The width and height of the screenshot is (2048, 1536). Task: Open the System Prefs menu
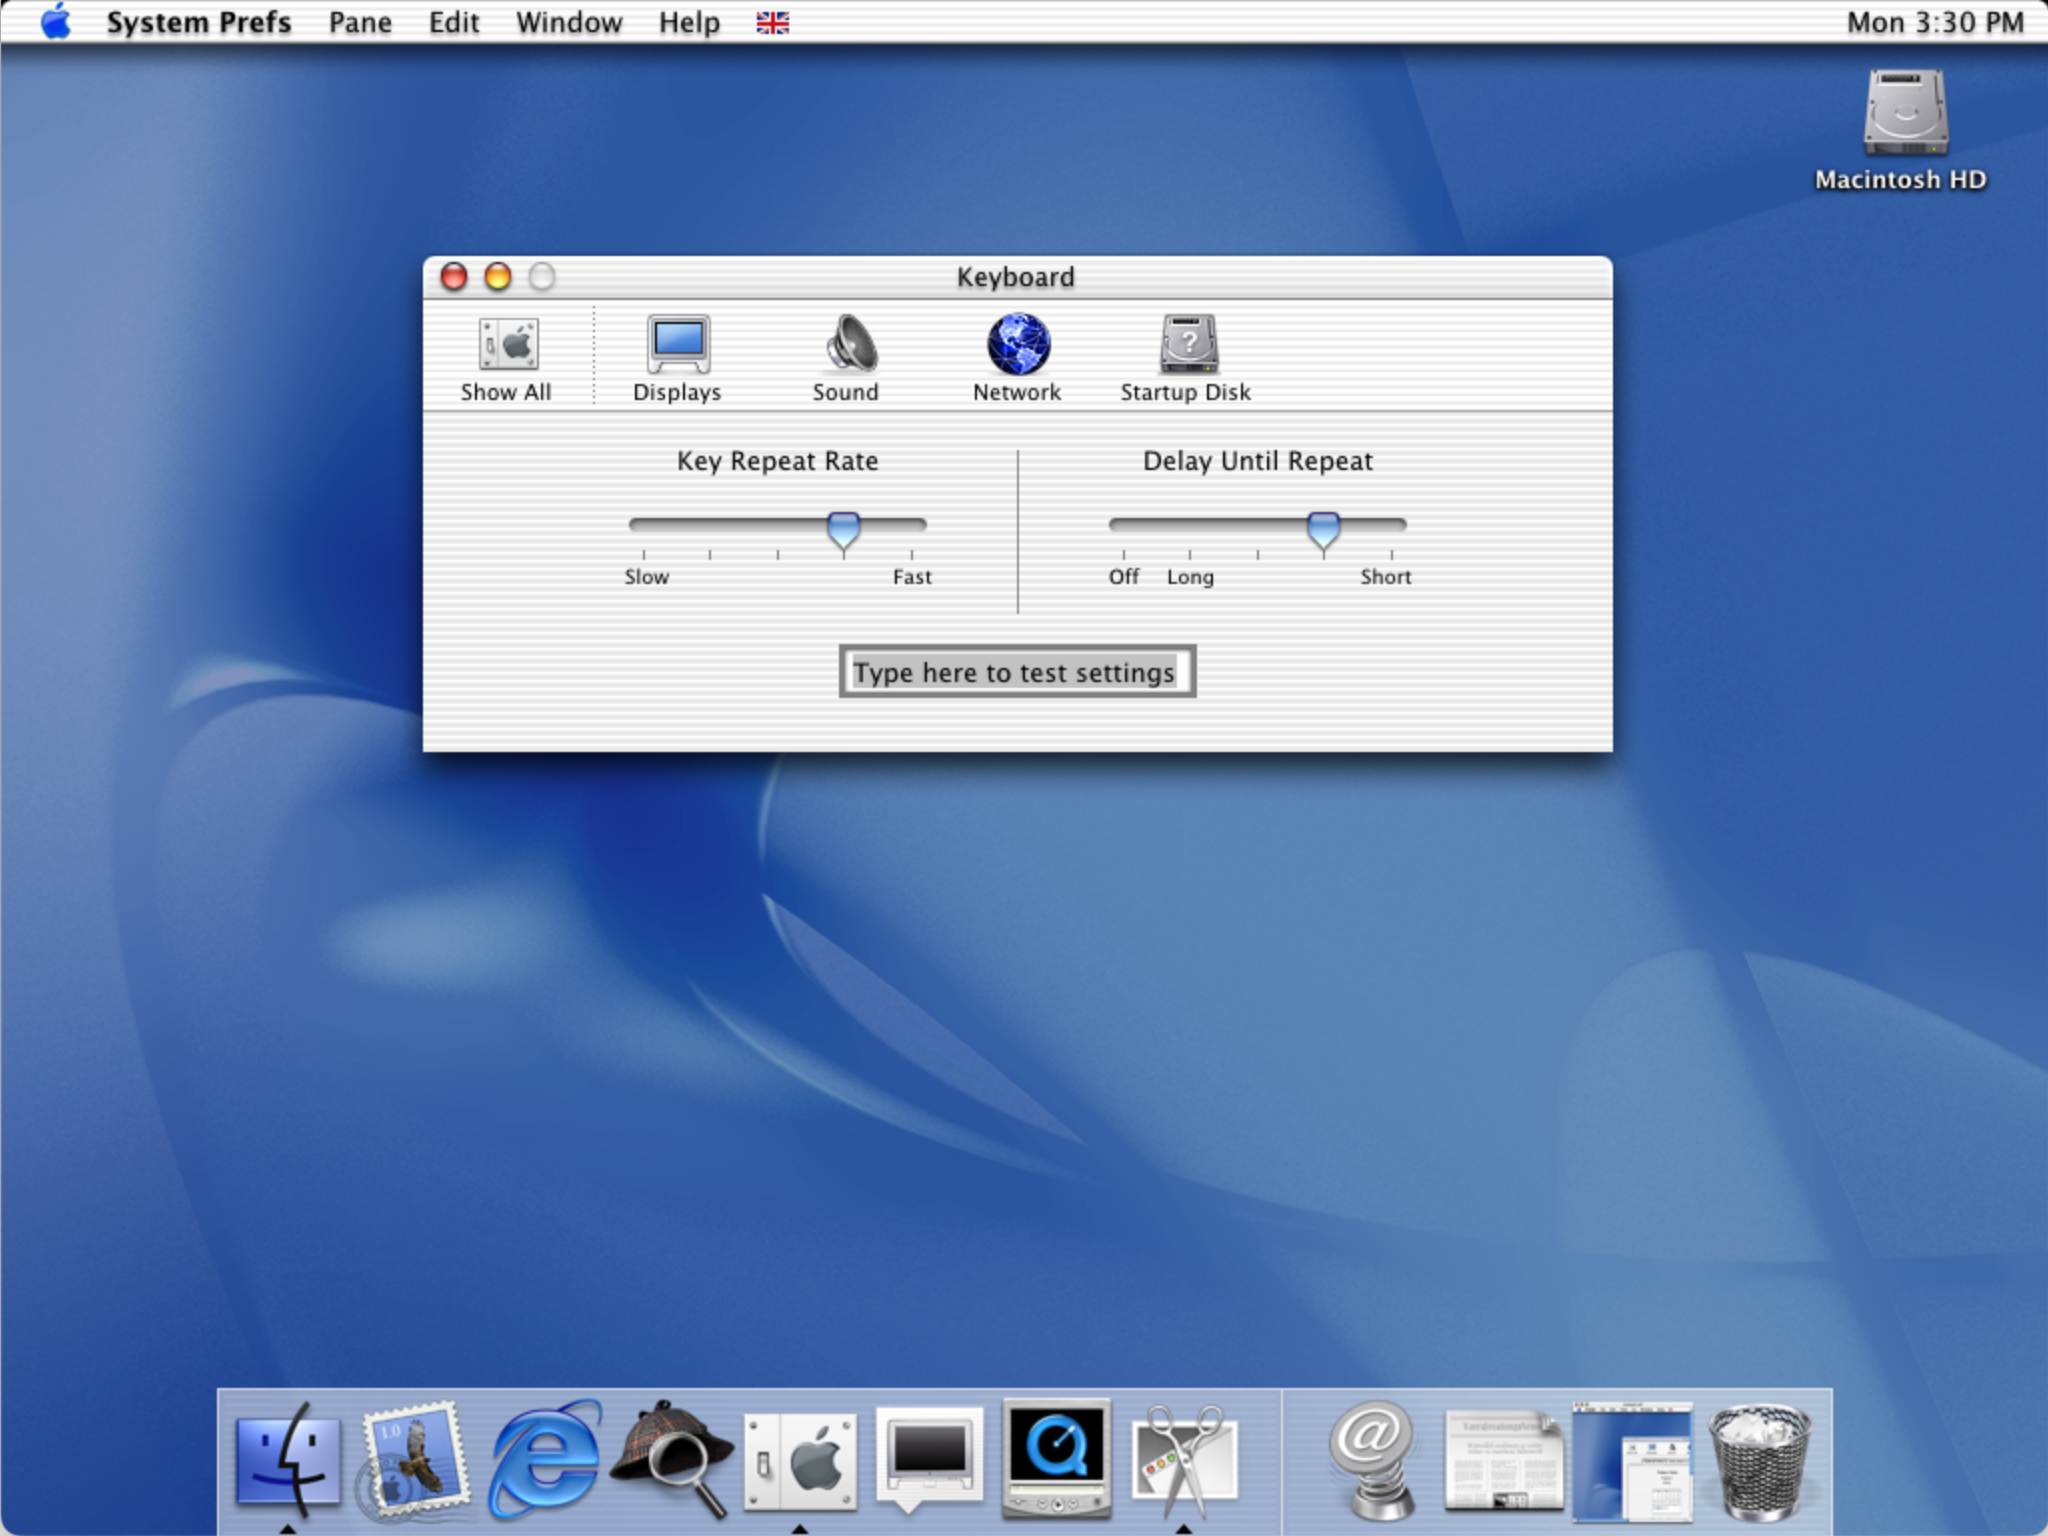point(198,22)
